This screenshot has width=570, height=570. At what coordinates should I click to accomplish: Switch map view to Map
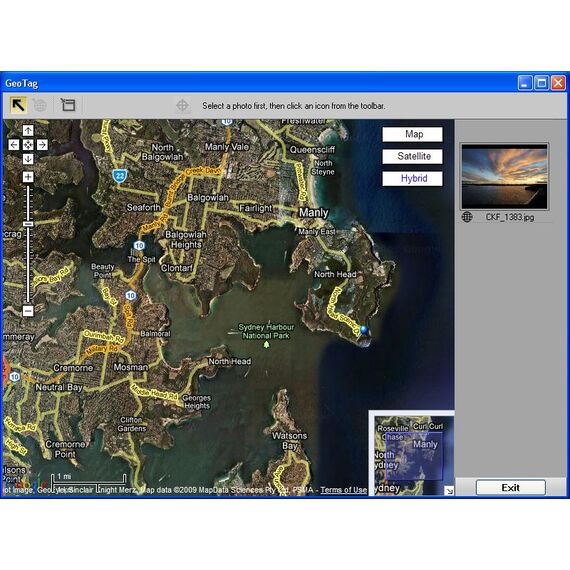[413, 134]
